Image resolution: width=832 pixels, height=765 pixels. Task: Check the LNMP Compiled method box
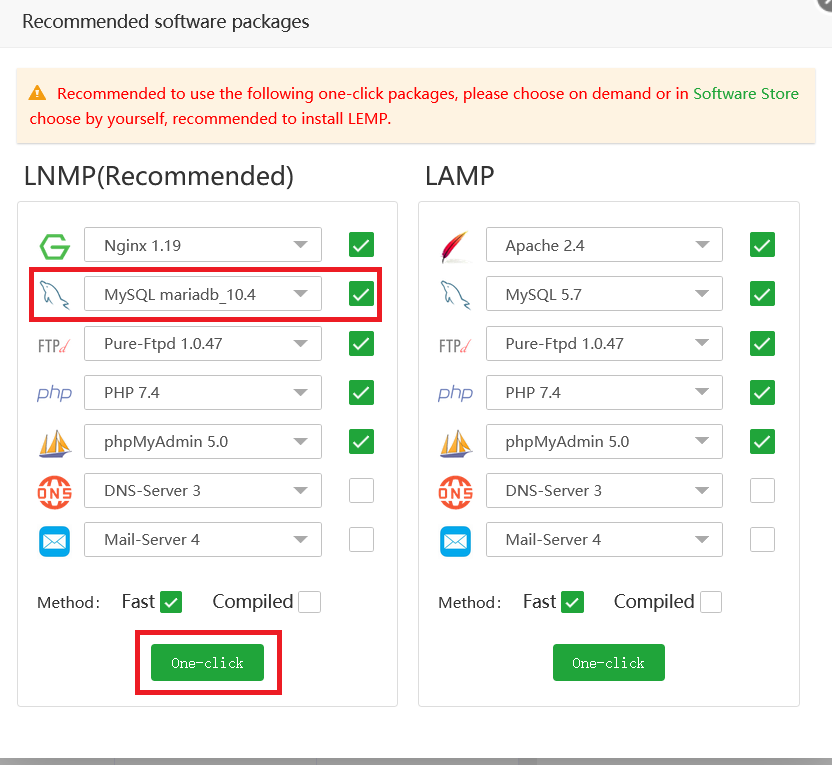coord(309,602)
